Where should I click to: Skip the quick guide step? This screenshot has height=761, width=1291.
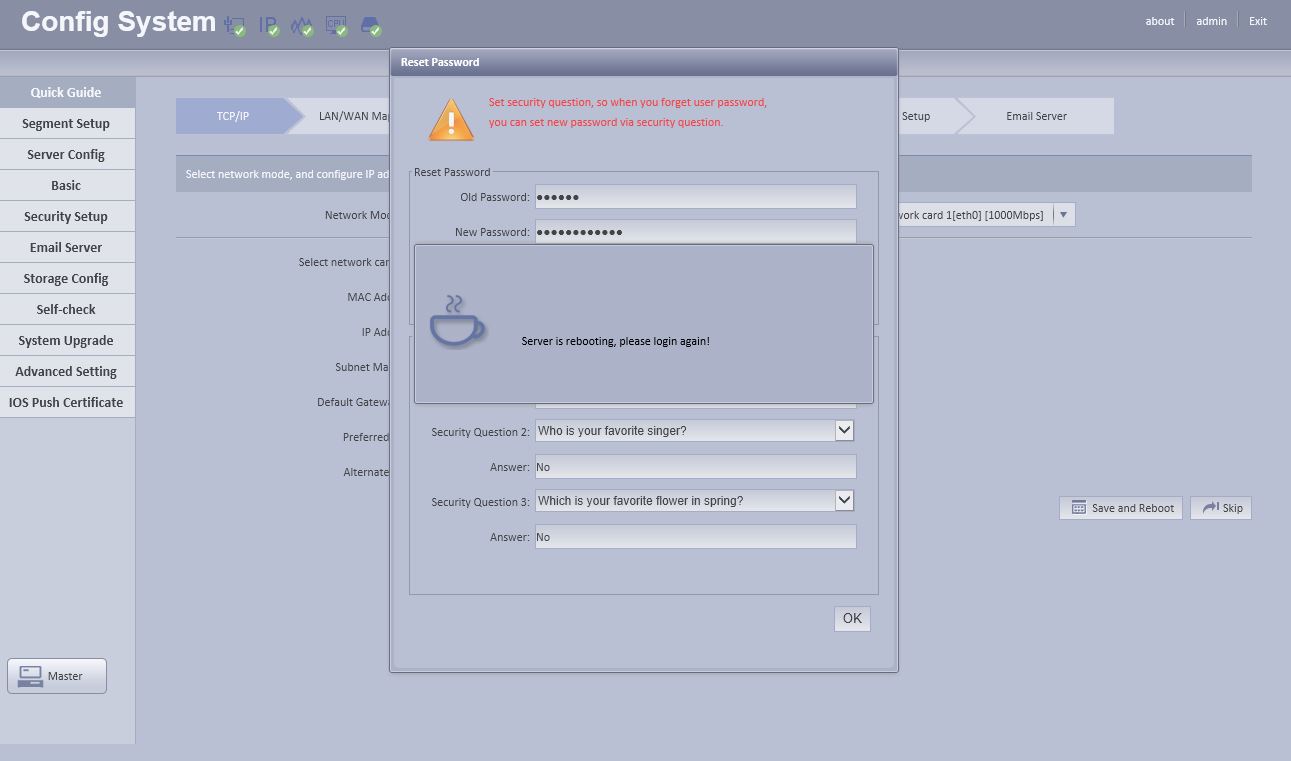(1221, 508)
